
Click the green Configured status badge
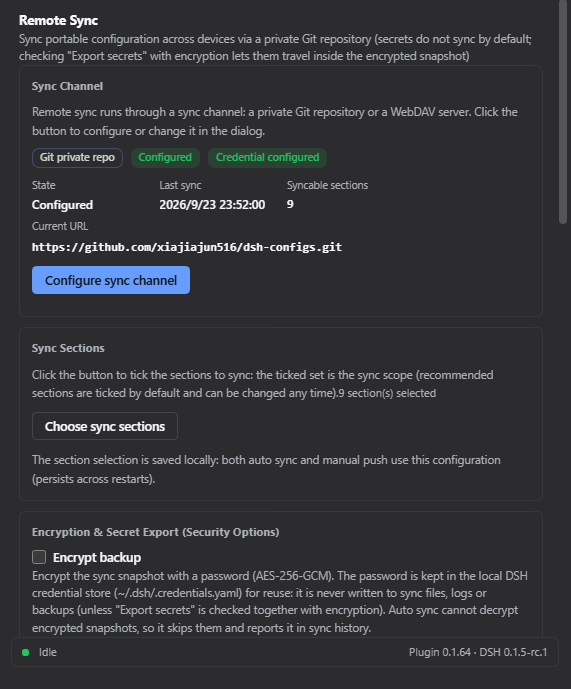pyautogui.click(x=165, y=157)
